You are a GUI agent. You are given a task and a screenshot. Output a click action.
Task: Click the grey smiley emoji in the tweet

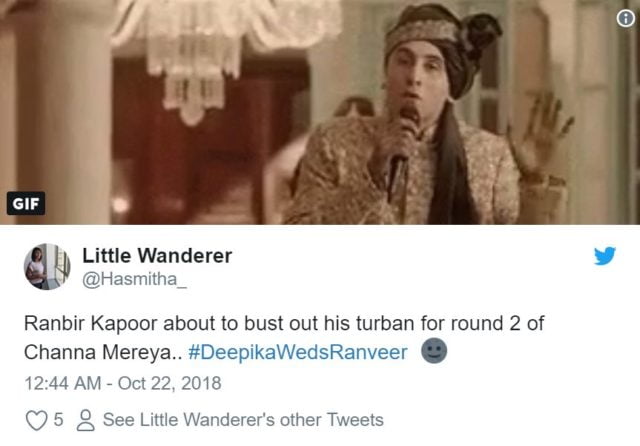pos(434,351)
